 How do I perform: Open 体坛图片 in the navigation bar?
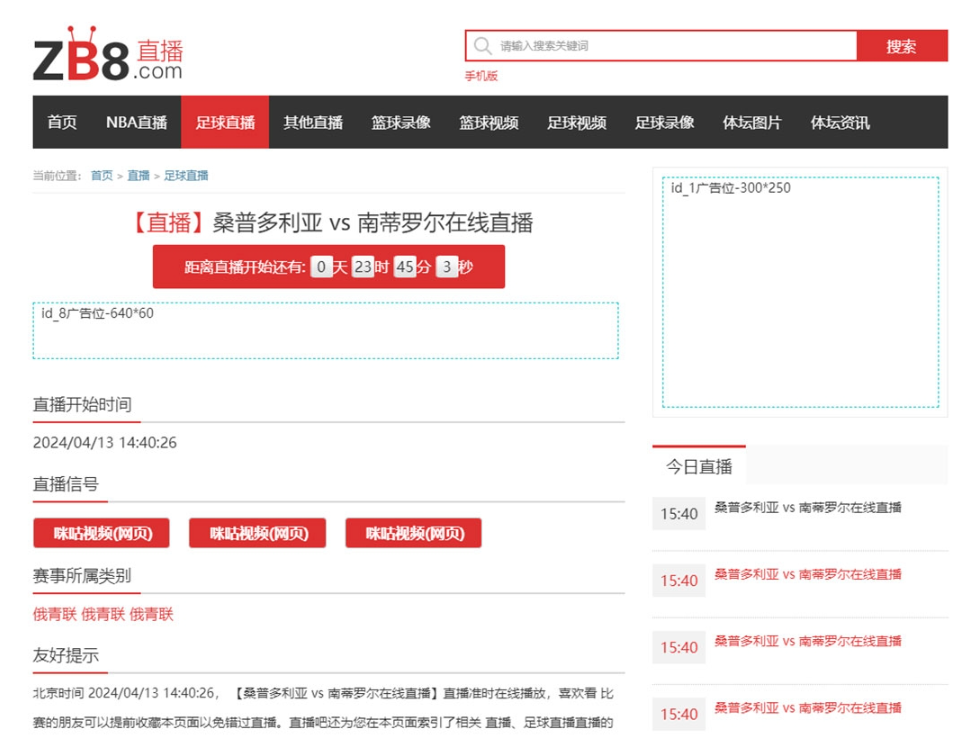[752, 122]
